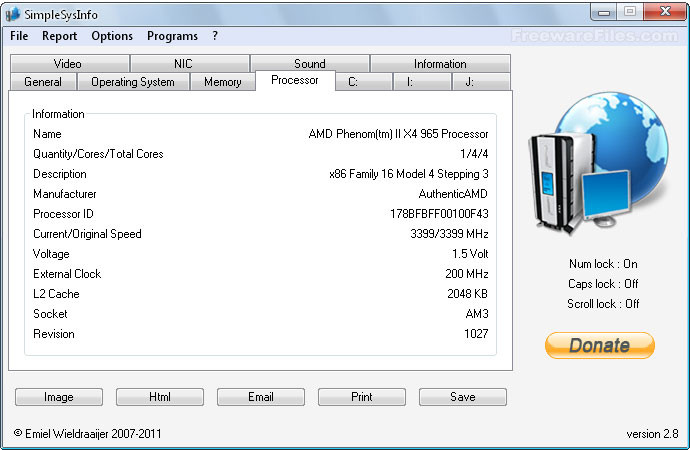690x450 pixels.
Task: Click the SimpleSysInfo title bar icon
Action: (x=13, y=14)
